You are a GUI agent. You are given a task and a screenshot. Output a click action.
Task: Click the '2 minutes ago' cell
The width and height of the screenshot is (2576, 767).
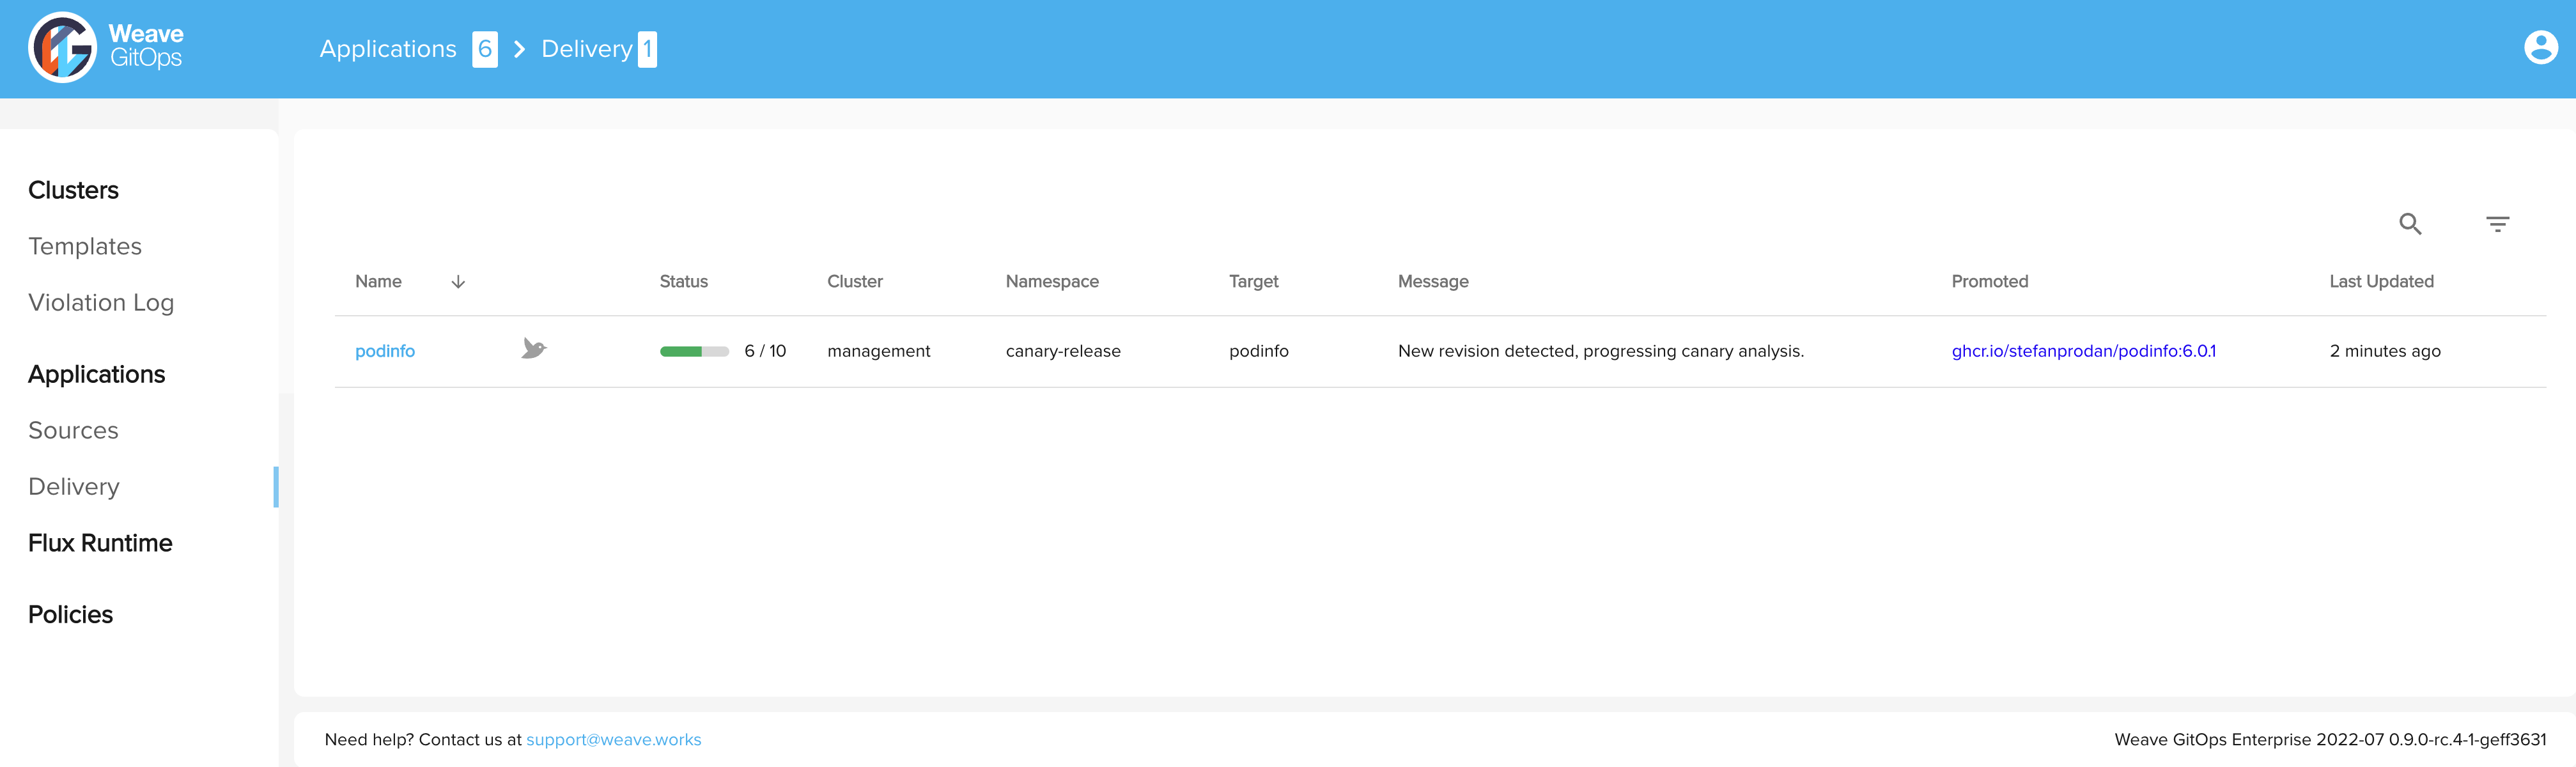pyautogui.click(x=2385, y=351)
